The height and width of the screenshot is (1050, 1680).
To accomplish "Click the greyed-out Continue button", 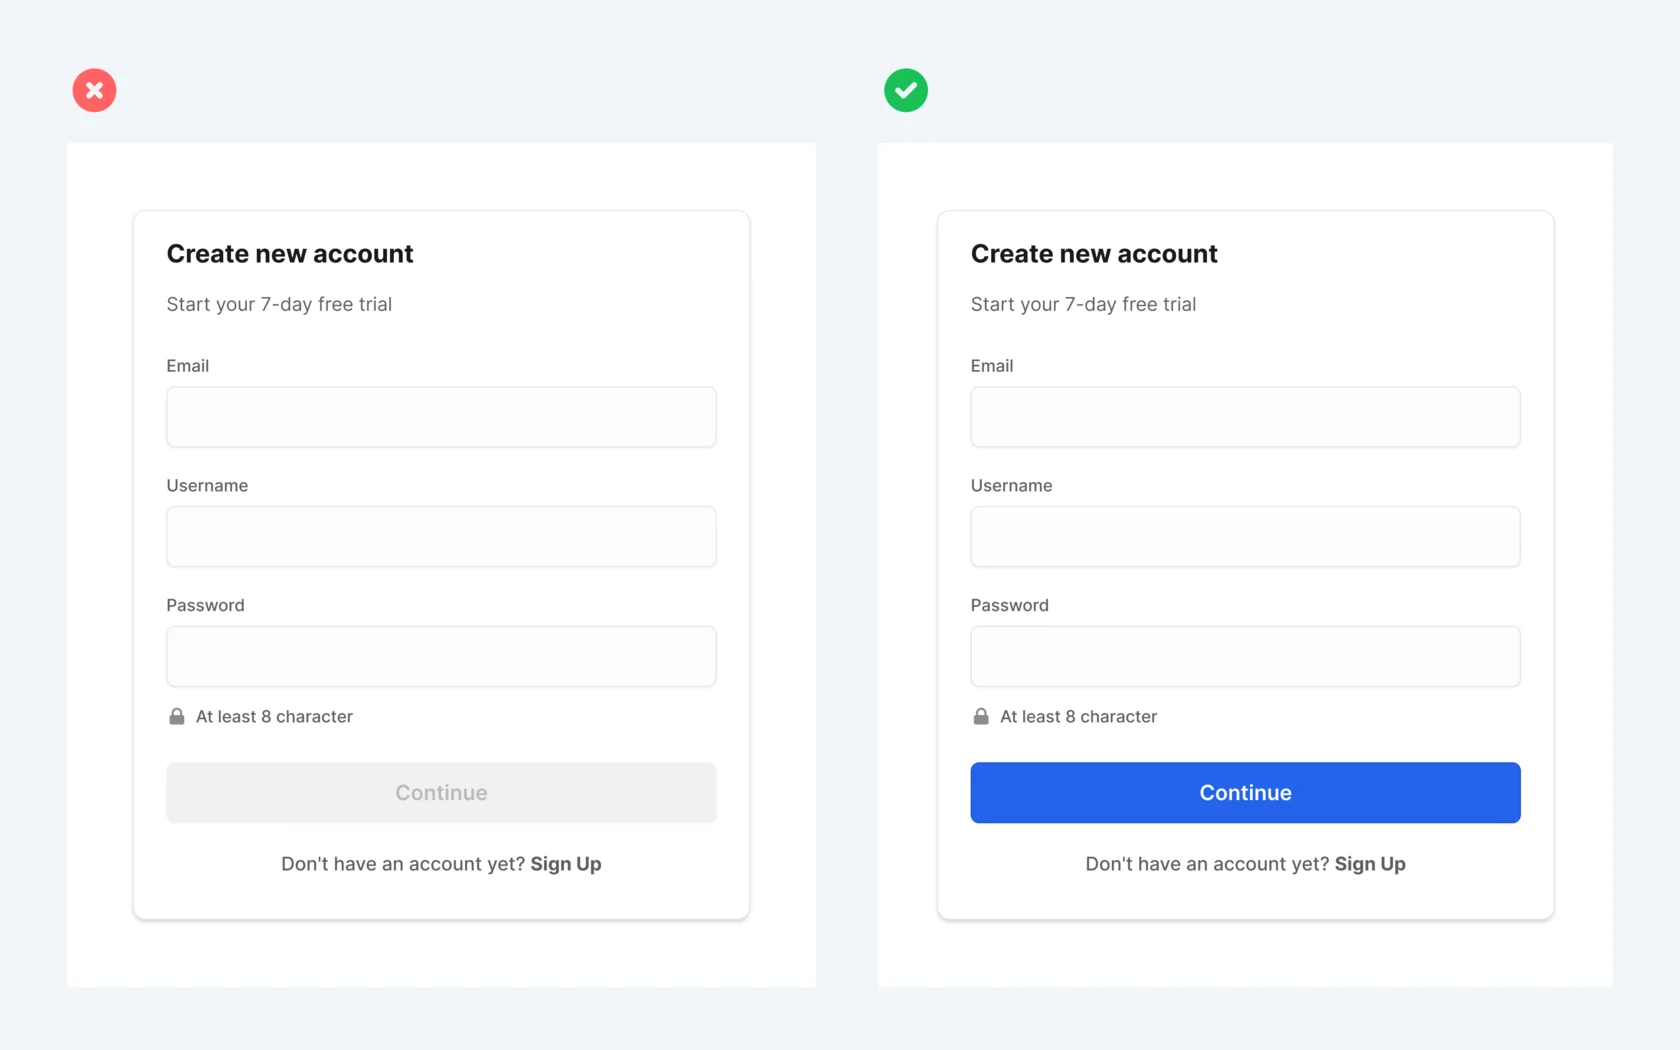I will [x=441, y=793].
